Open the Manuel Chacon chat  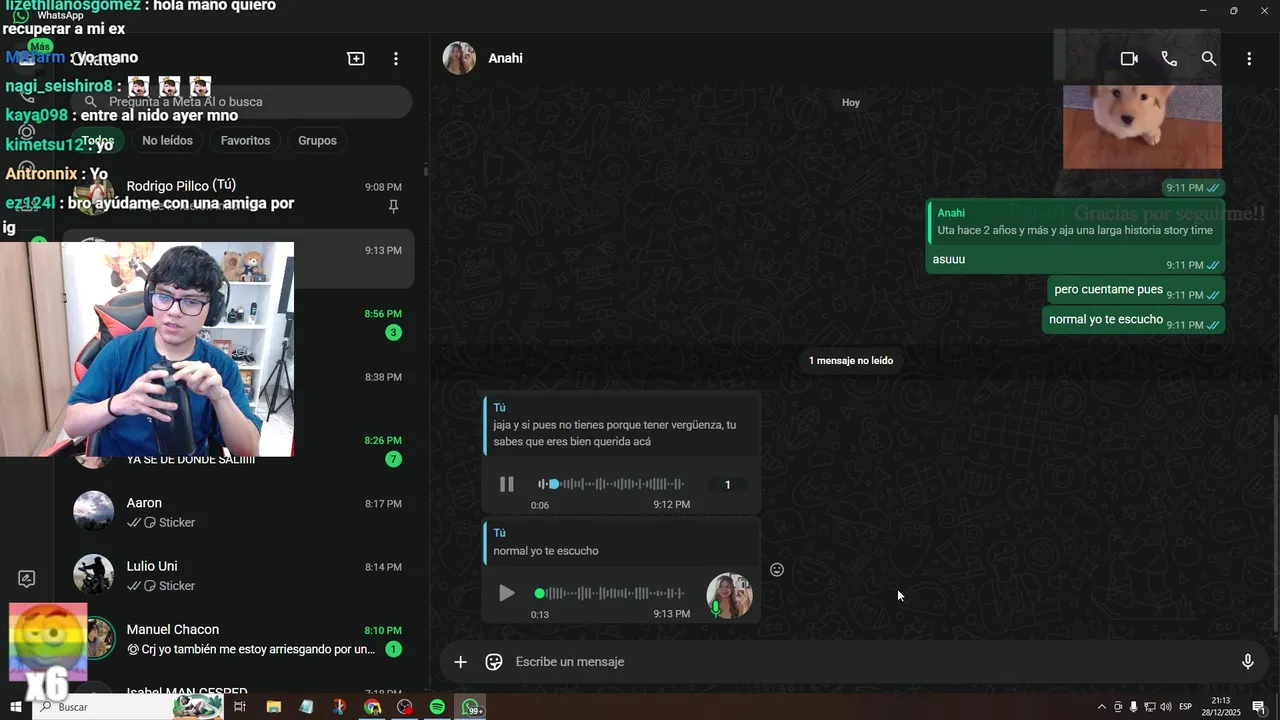[238, 638]
